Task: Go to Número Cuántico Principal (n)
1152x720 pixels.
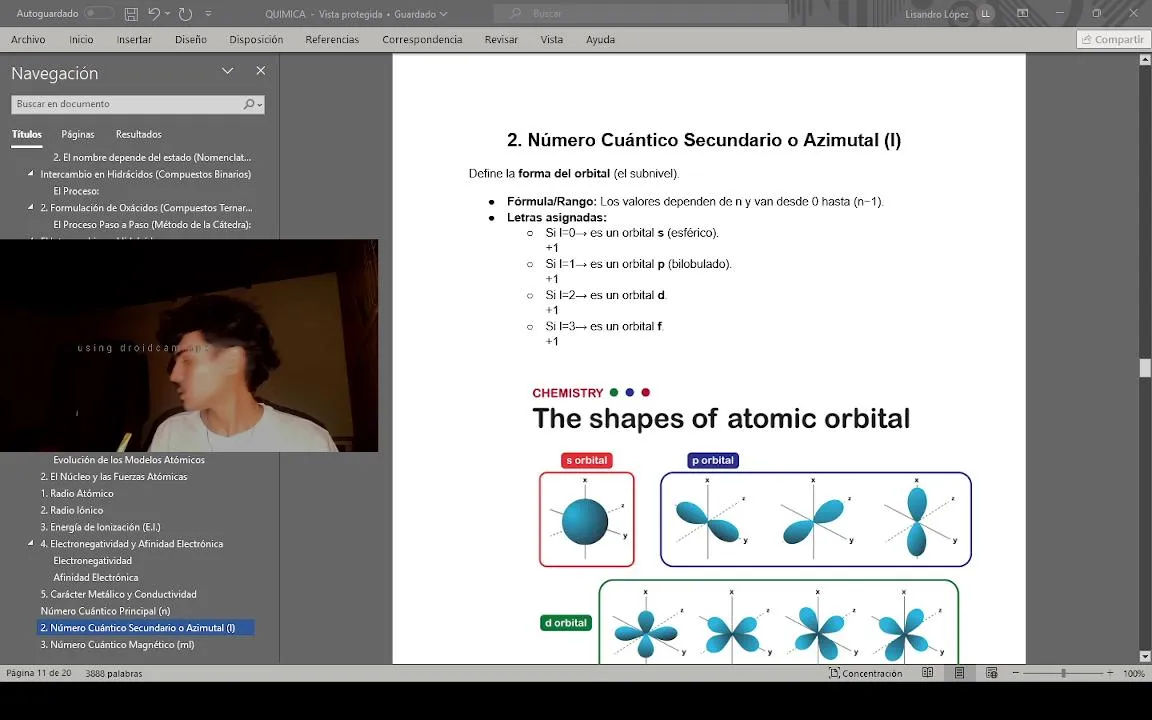Action: tap(105, 611)
